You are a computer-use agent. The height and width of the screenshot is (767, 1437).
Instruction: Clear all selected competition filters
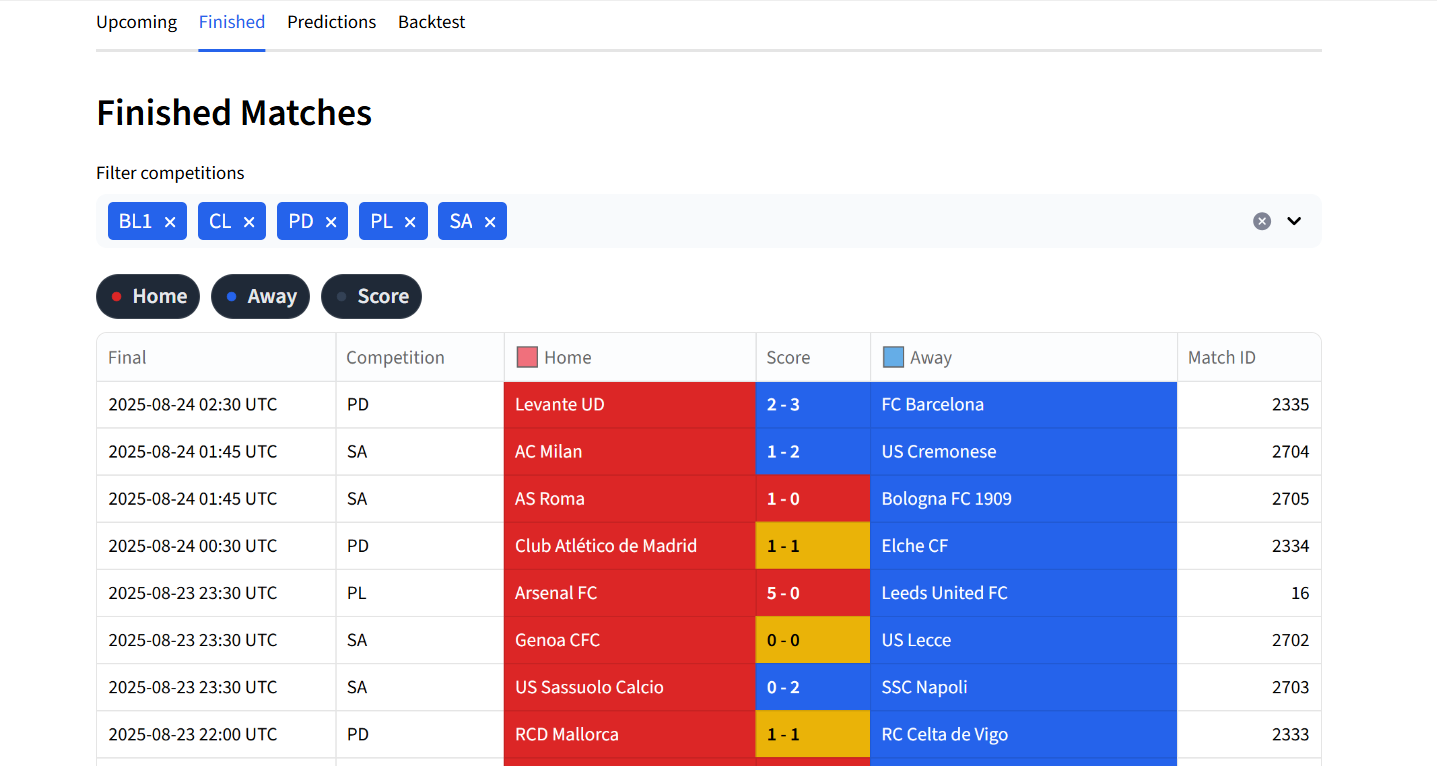click(1262, 221)
